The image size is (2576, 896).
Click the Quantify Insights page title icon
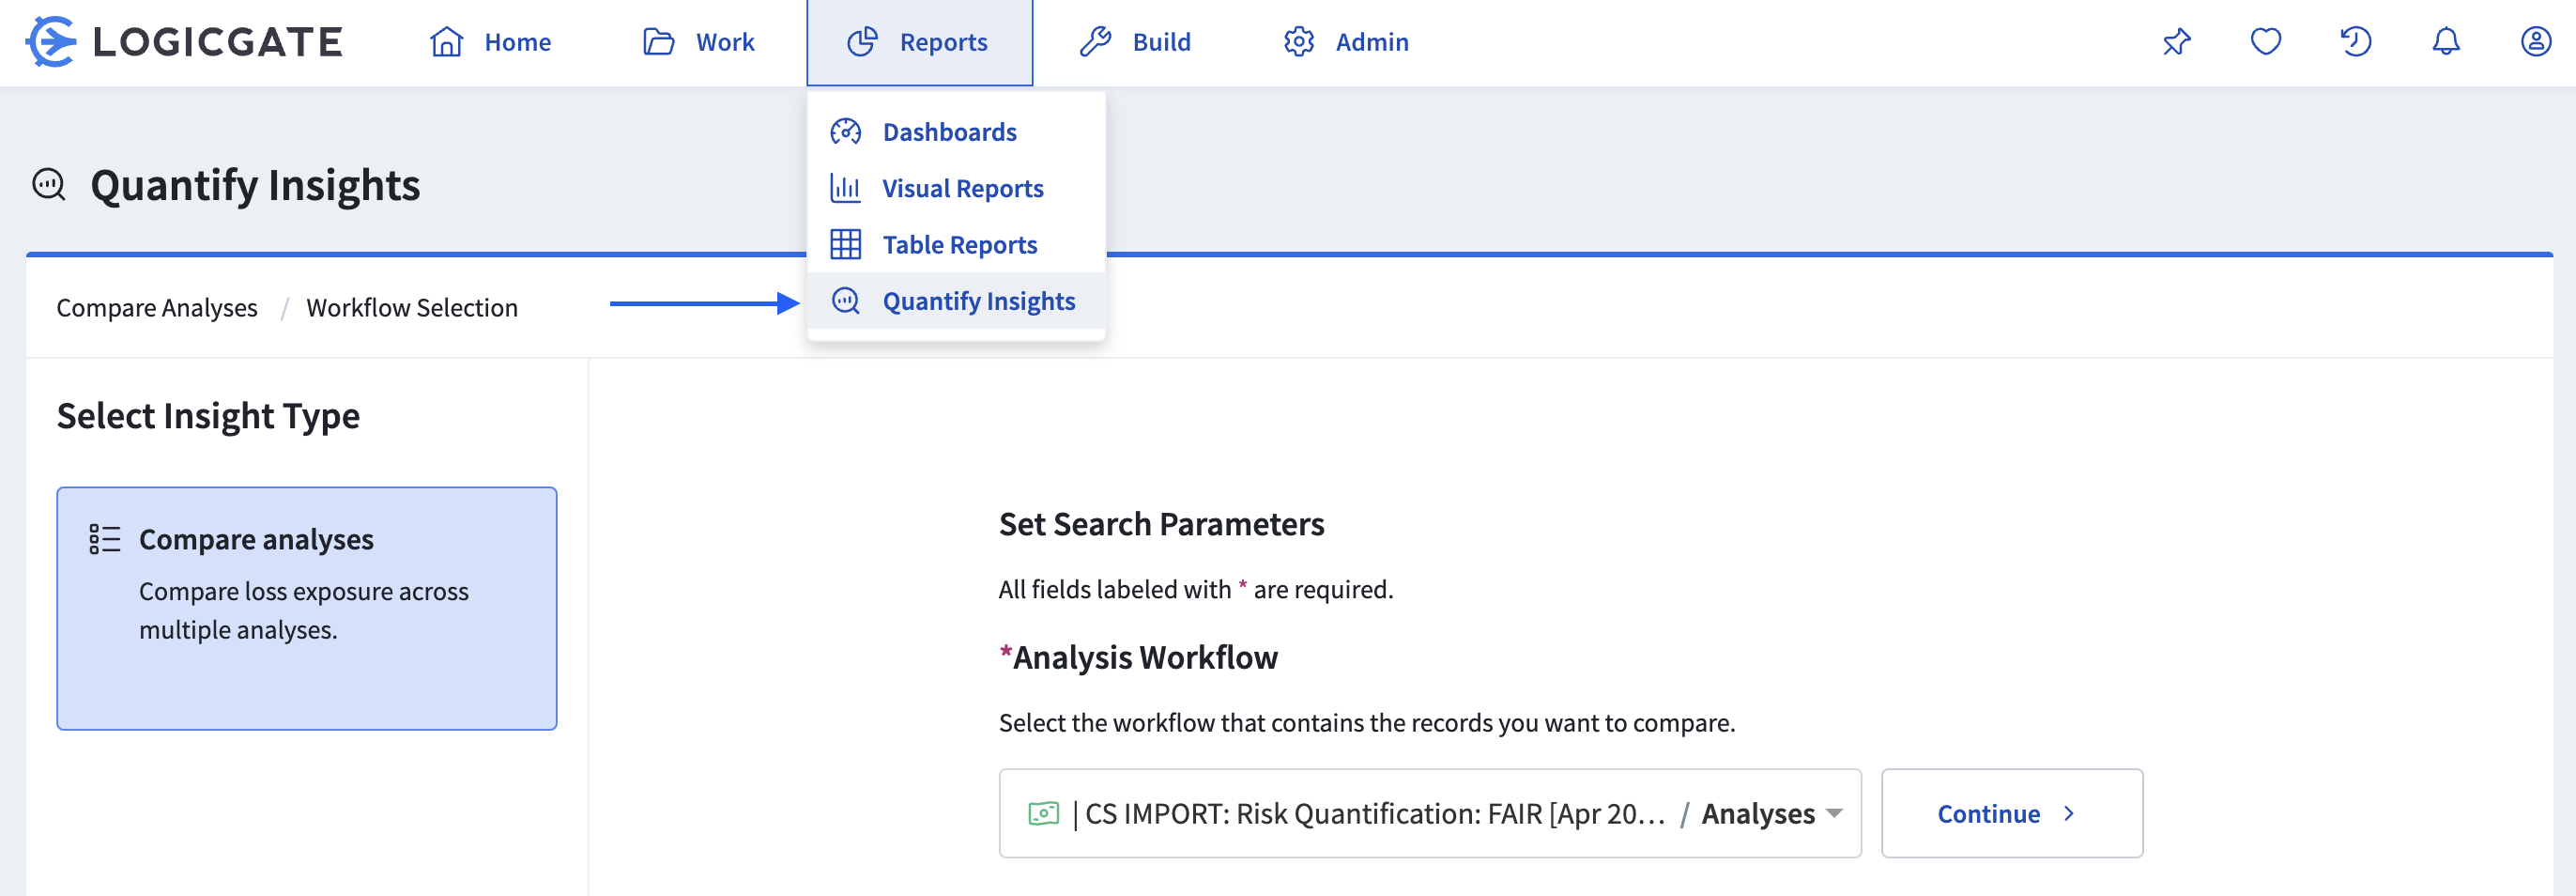pos(49,185)
